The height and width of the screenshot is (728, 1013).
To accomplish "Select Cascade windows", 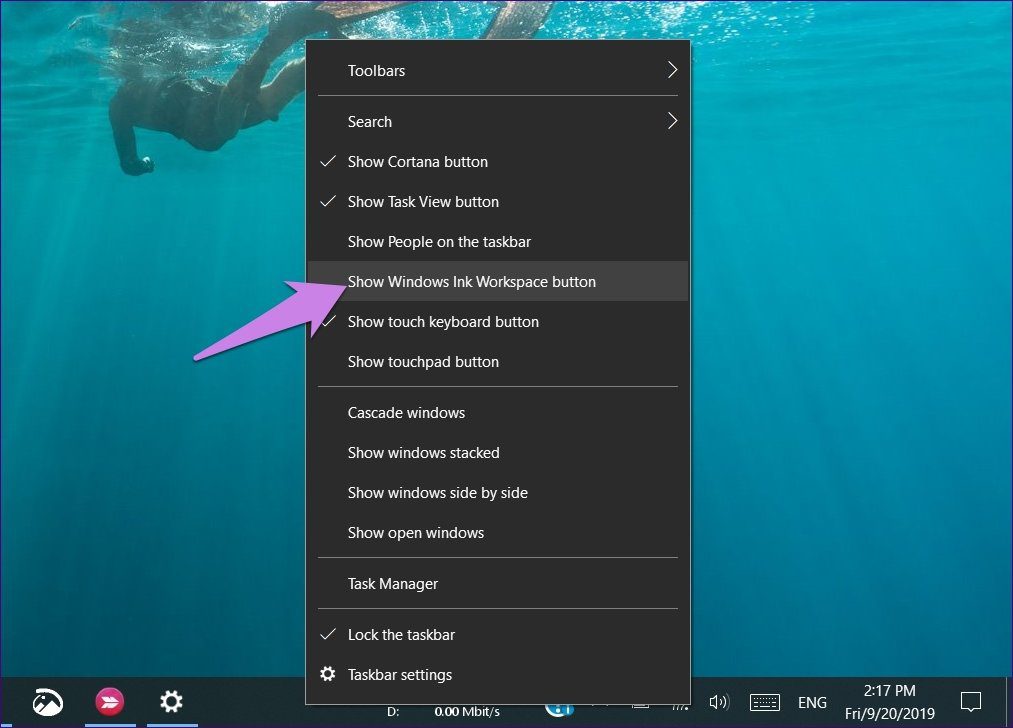I will pyautogui.click(x=497, y=413).
